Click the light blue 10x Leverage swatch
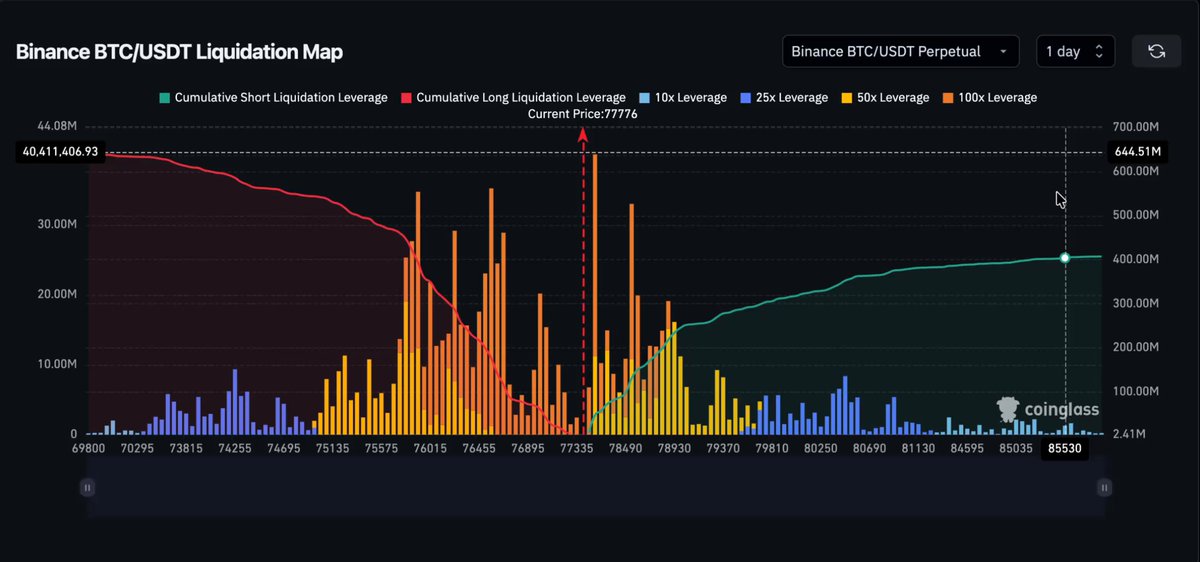 643,98
